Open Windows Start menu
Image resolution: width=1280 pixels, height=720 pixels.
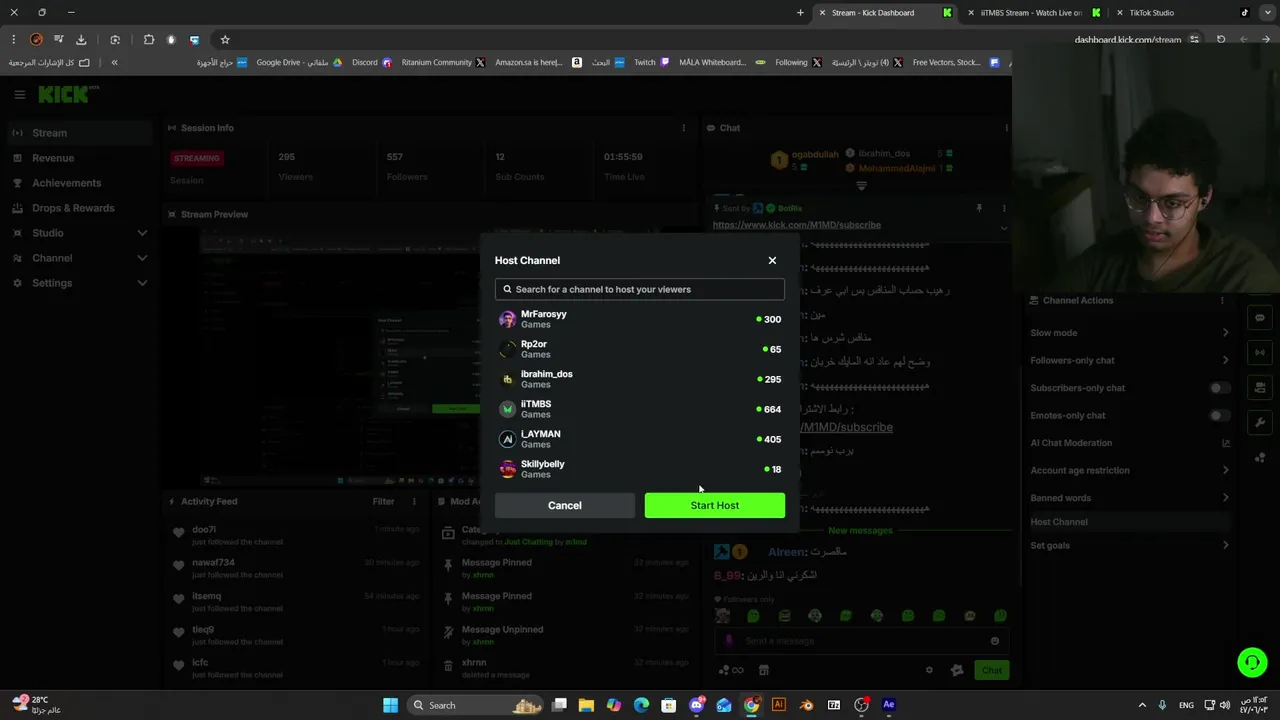coord(391,705)
